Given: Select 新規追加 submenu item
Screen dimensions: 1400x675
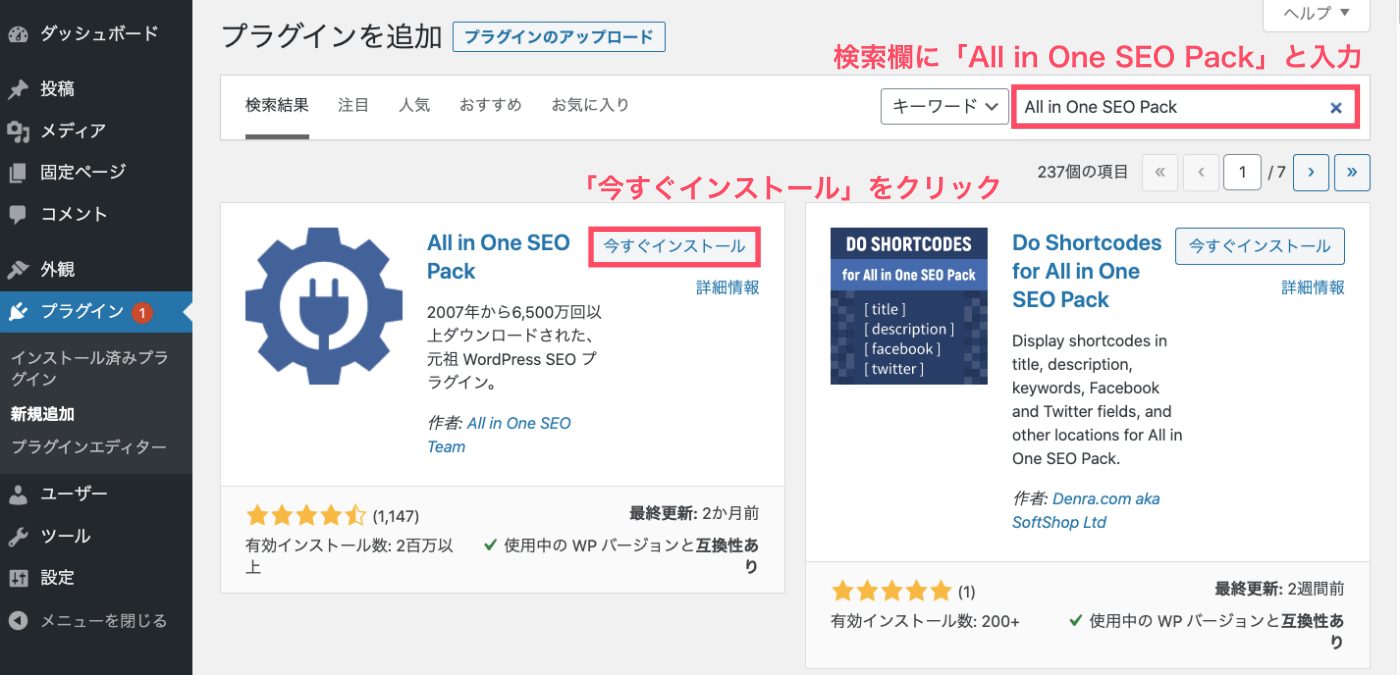Looking at the screenshot, I should [x=42, y=414].
